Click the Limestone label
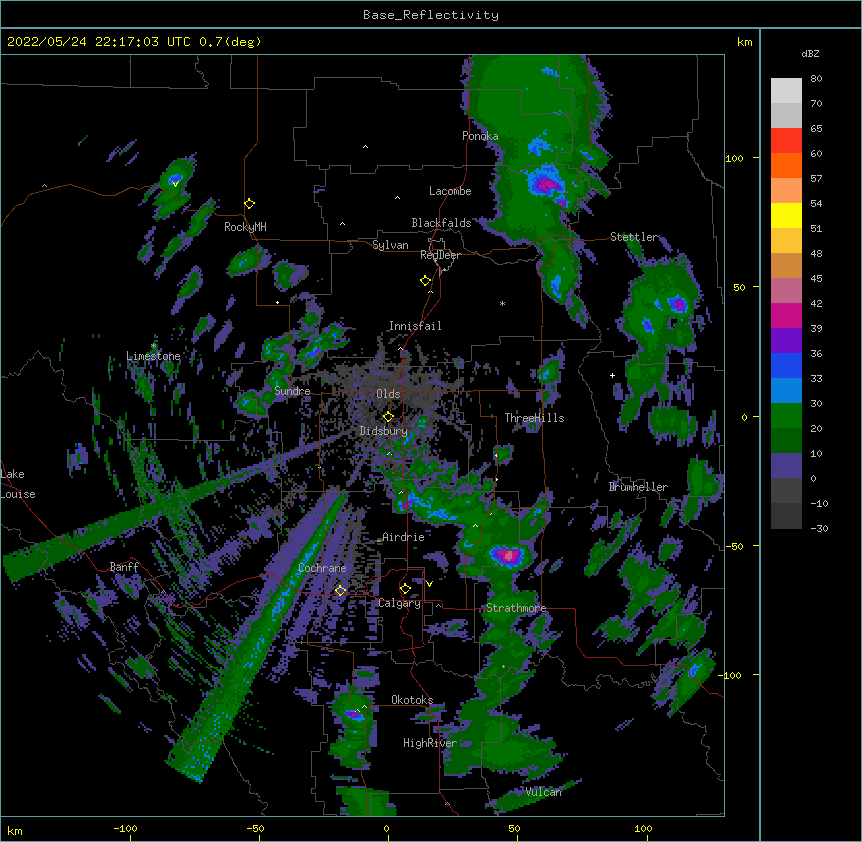862x842 pixels. tap(153, 356)
